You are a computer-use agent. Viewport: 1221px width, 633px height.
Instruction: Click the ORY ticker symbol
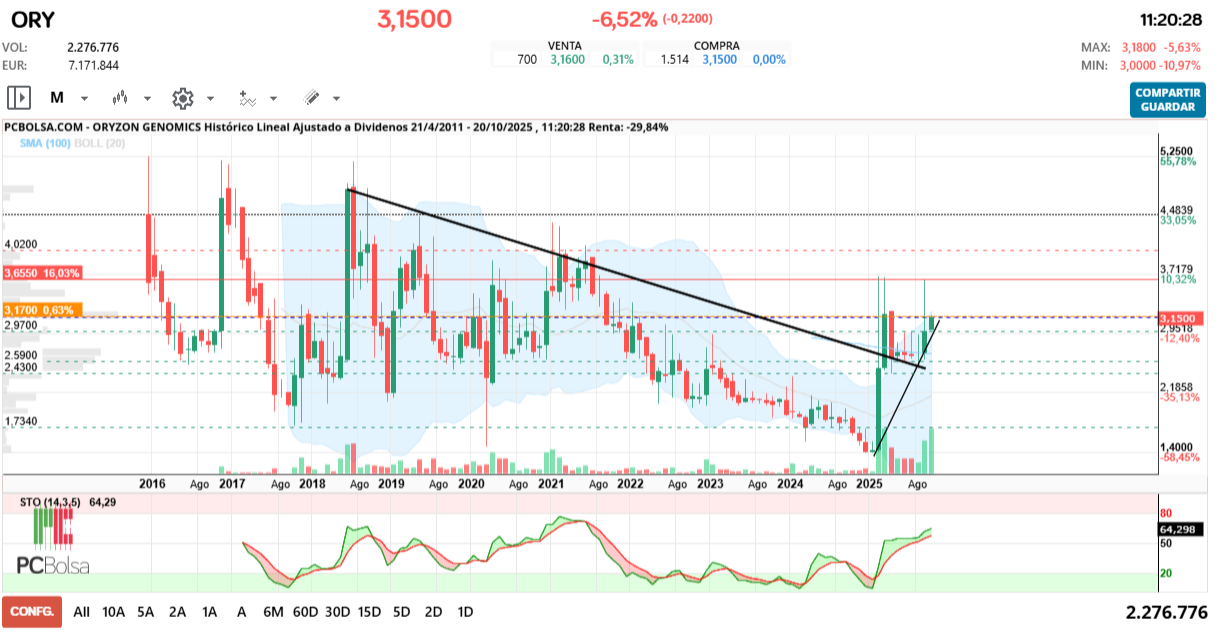(33, 19)
